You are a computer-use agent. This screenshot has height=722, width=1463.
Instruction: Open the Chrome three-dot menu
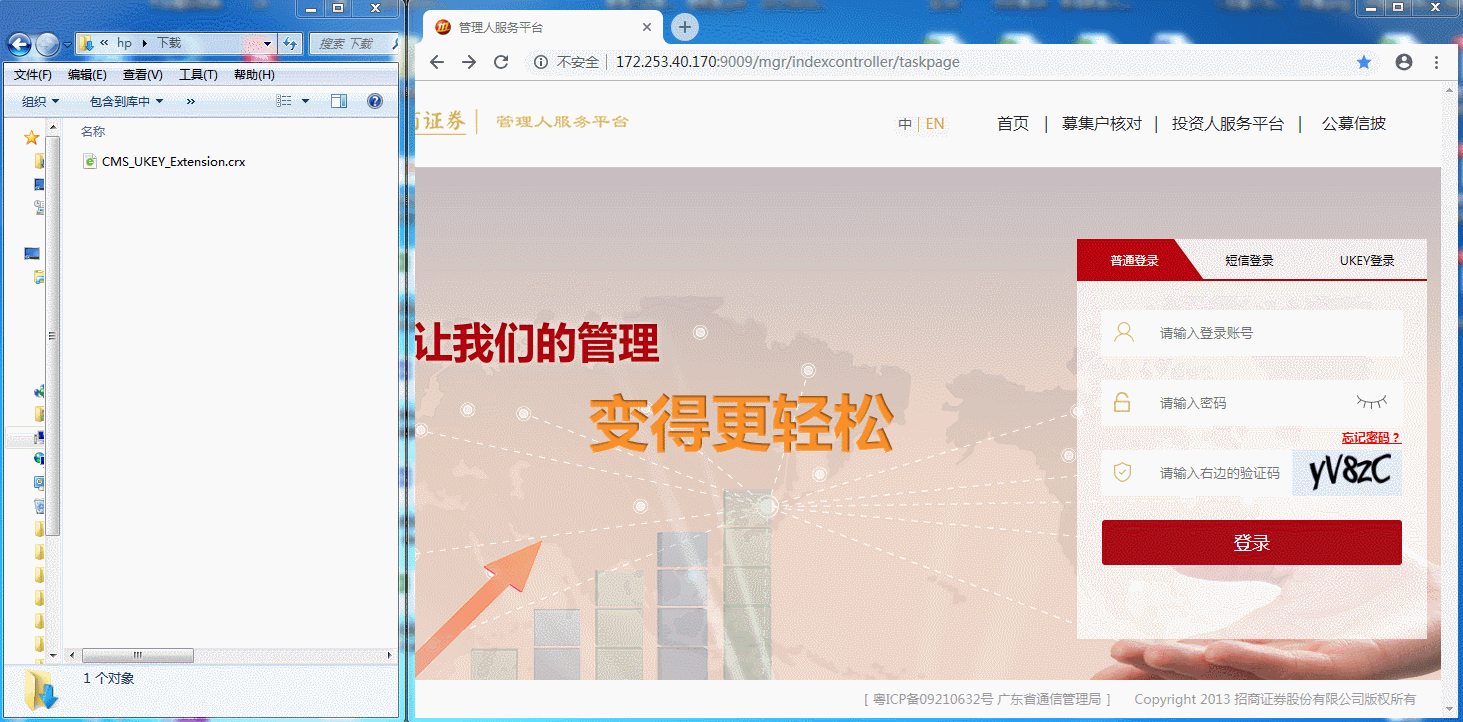[1437, 62]
